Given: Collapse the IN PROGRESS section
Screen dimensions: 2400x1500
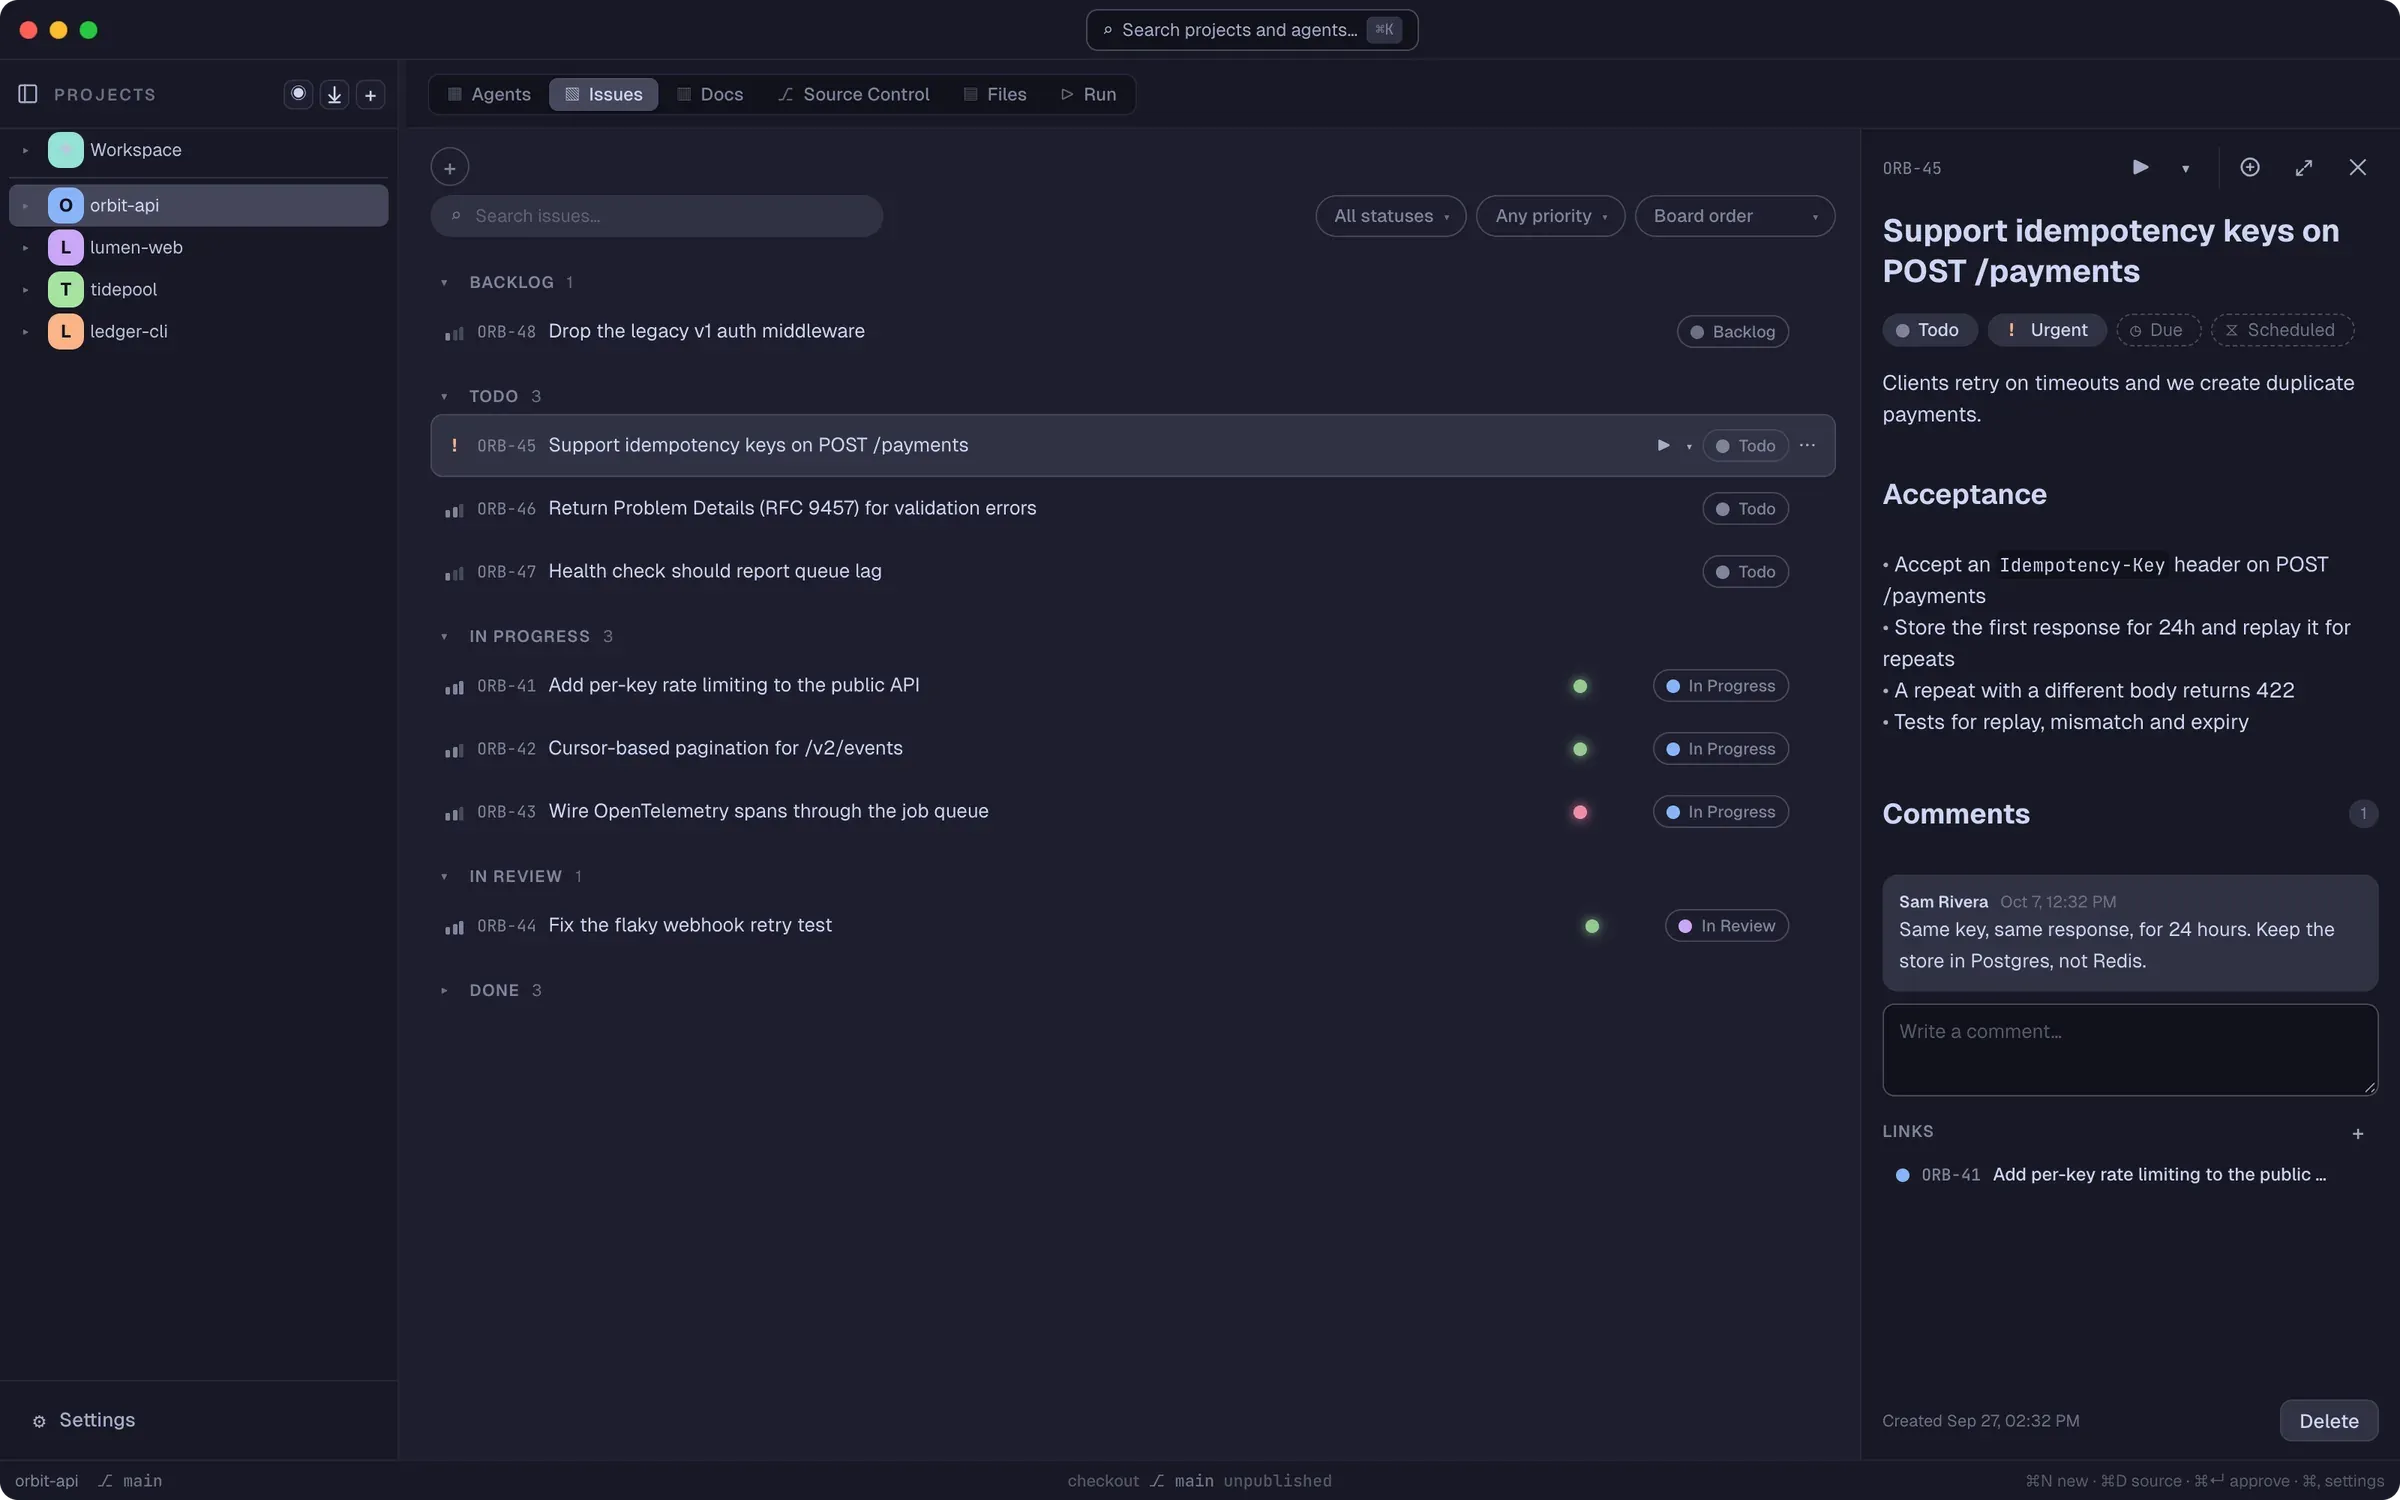Looking at the screenshot, I should pyautogui.click(x=444, y=637).
